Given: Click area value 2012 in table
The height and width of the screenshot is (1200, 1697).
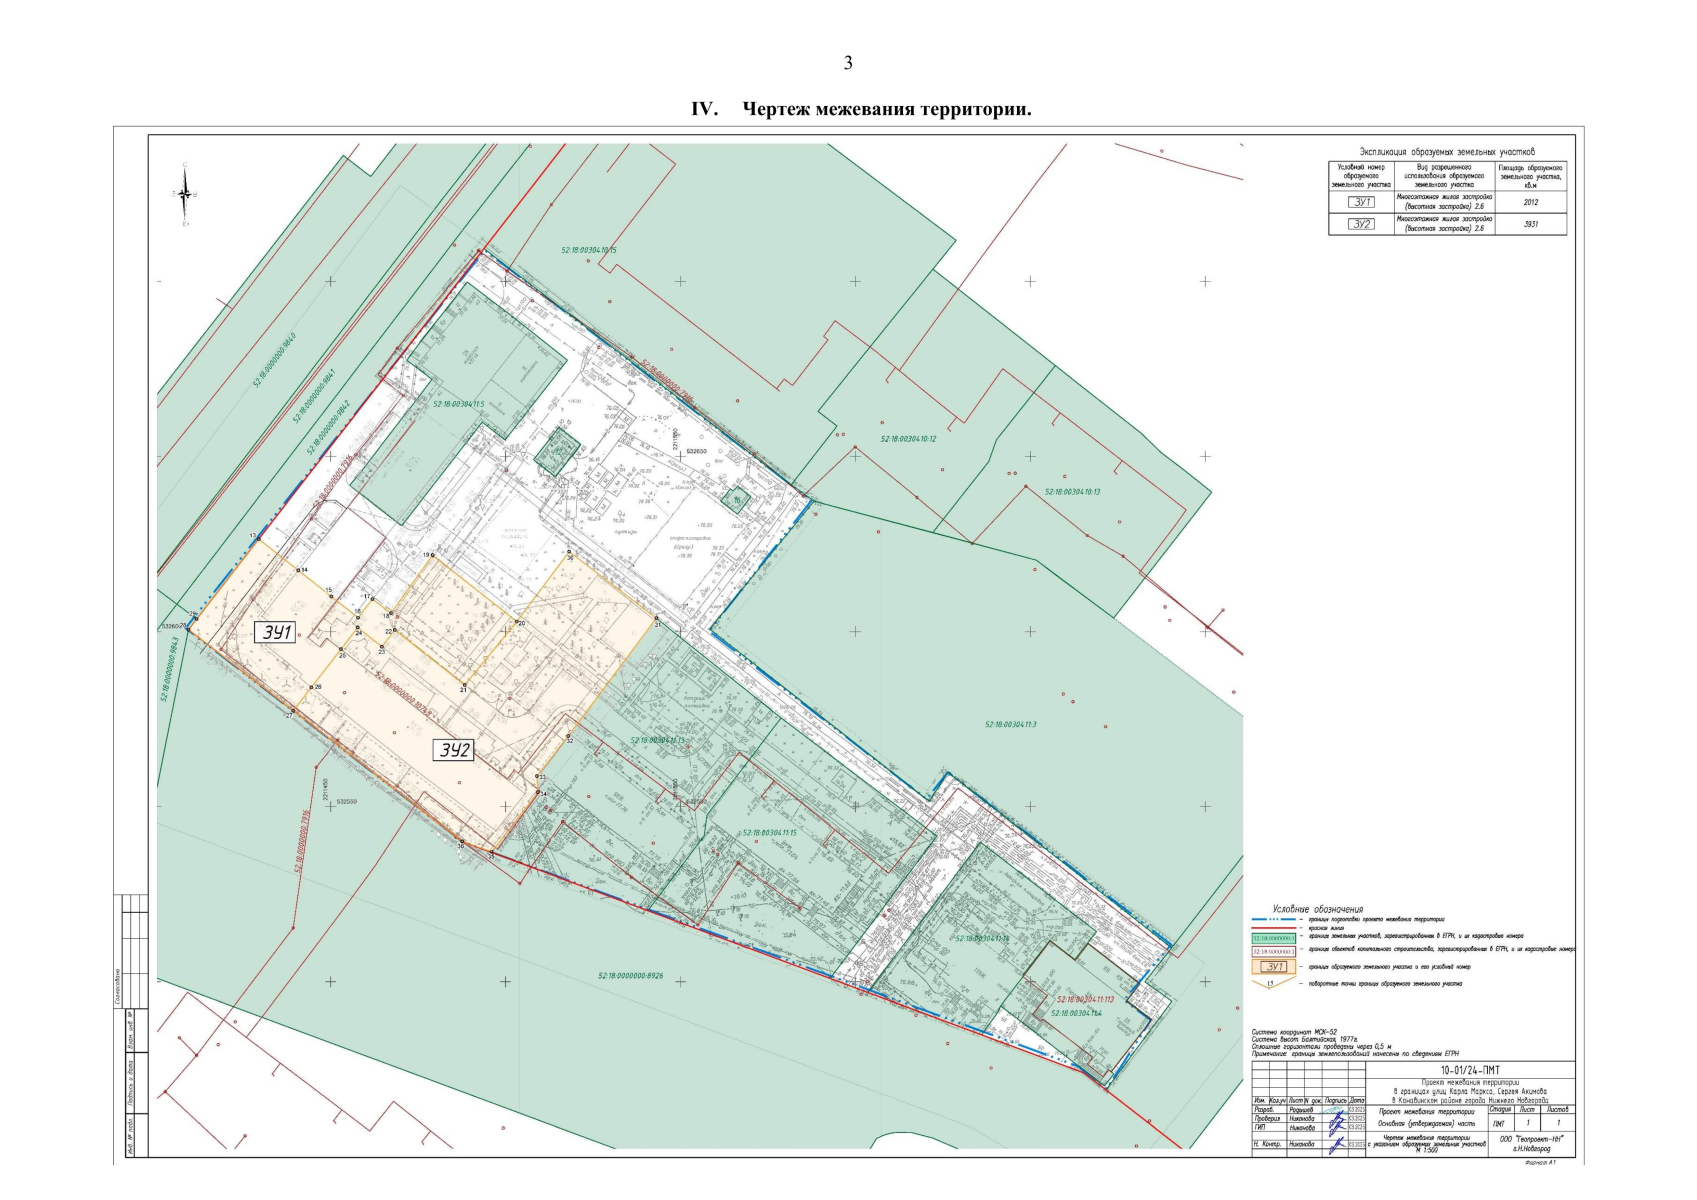Looking at the screenshot, I should tap(1530, 202).
